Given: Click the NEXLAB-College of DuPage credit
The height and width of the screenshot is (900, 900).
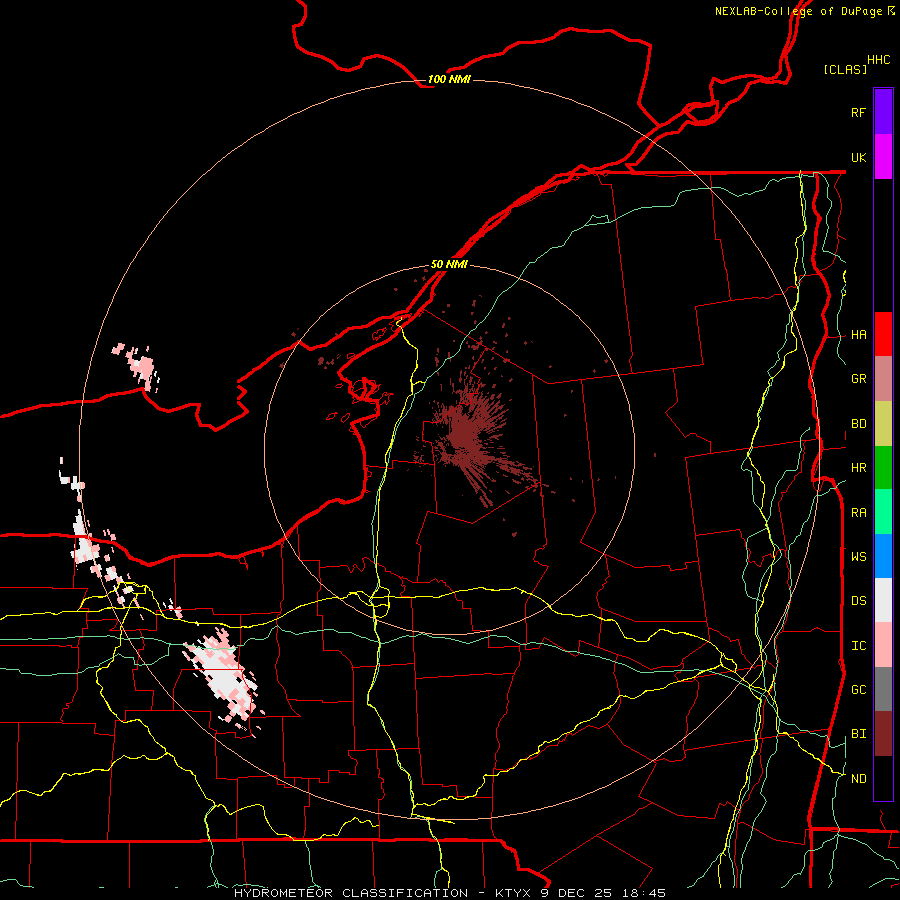Looking at the screenshot, I should (798, 11).
